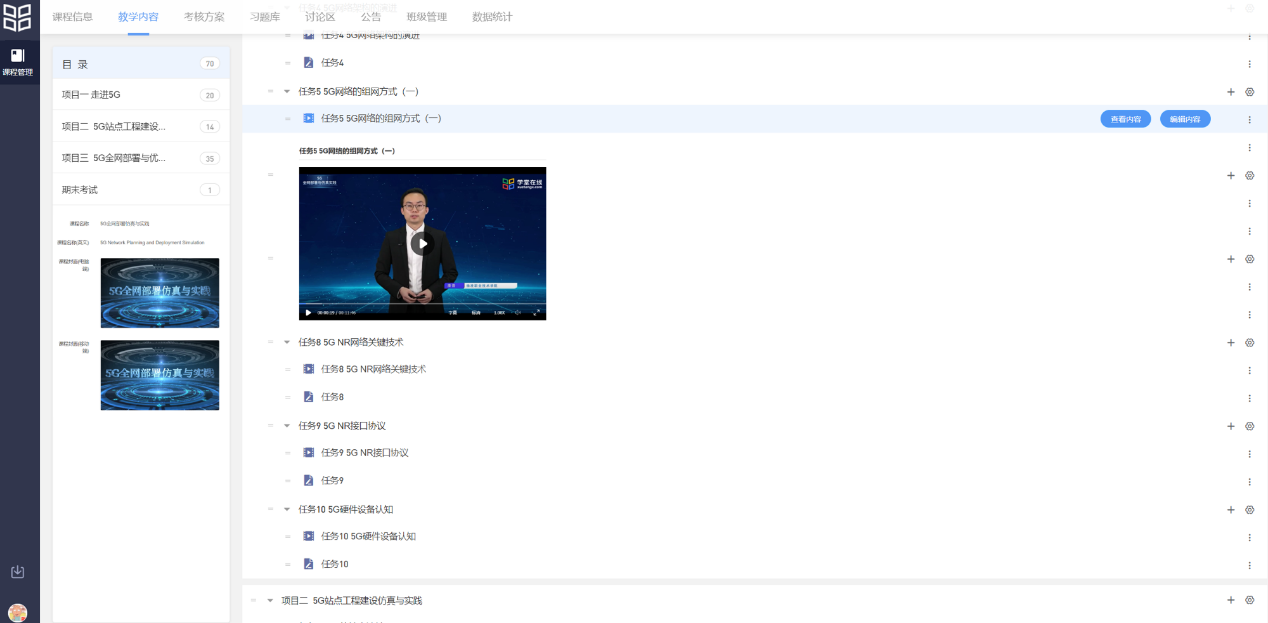Click the user avatar at bottom left

coord(17,612)
